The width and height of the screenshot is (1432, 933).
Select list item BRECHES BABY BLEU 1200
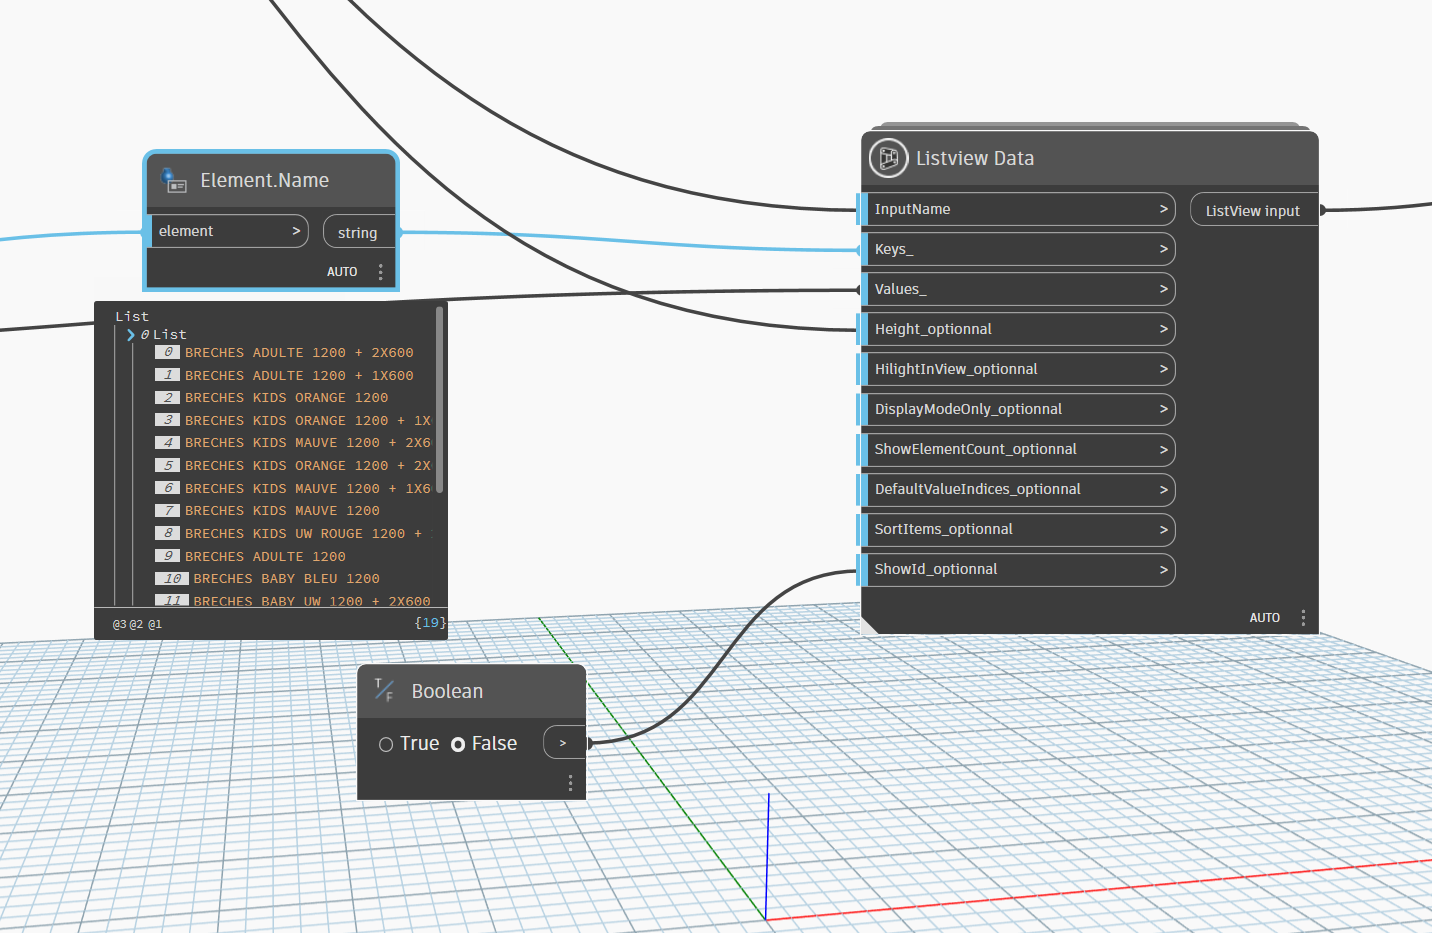(x=286, y=579)
